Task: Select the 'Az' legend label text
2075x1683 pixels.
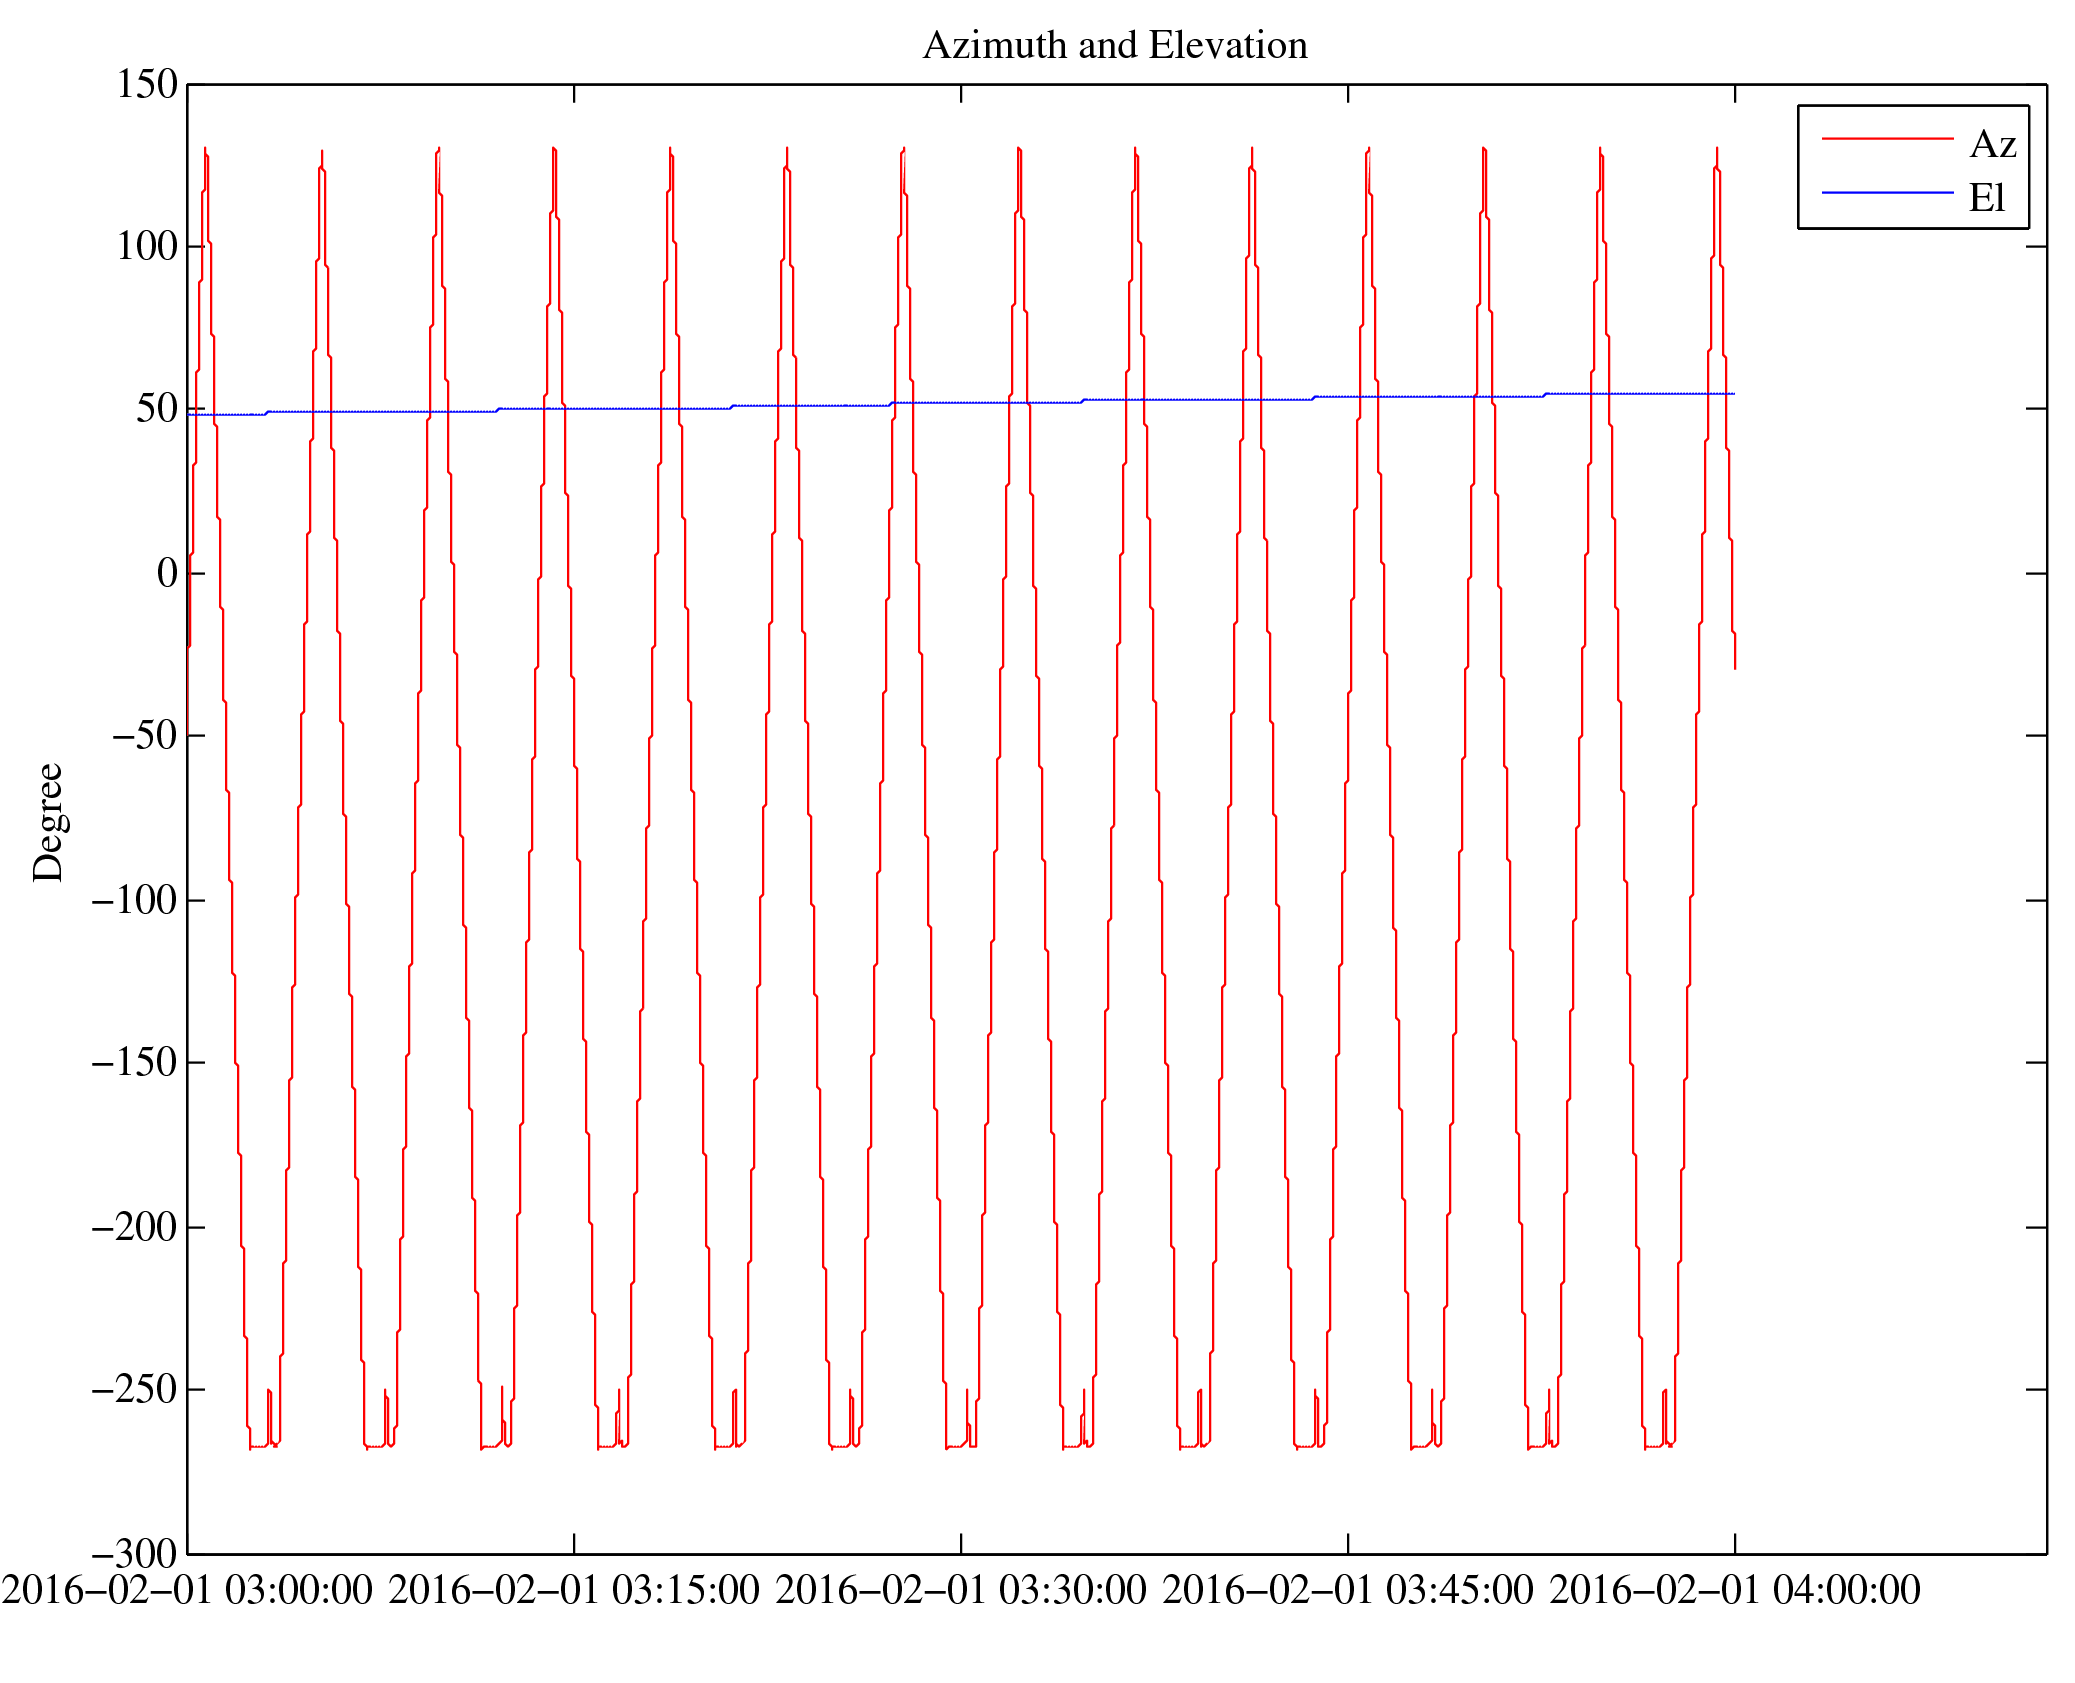Action: coord(1992,145)
